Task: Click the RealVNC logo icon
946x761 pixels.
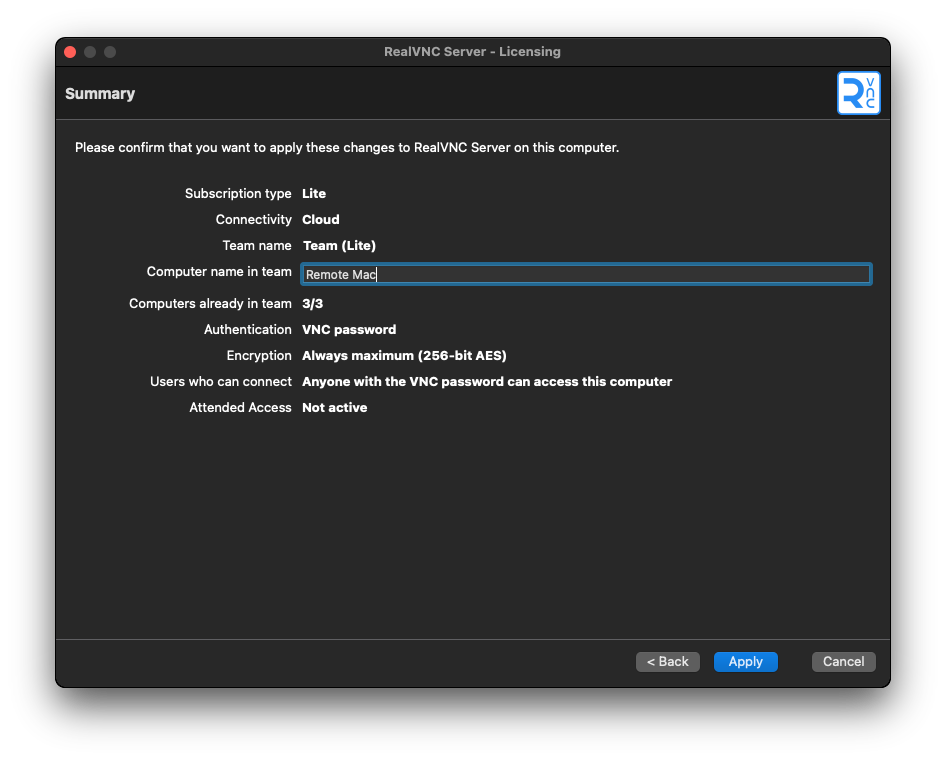Action: (x=858, y=93)
